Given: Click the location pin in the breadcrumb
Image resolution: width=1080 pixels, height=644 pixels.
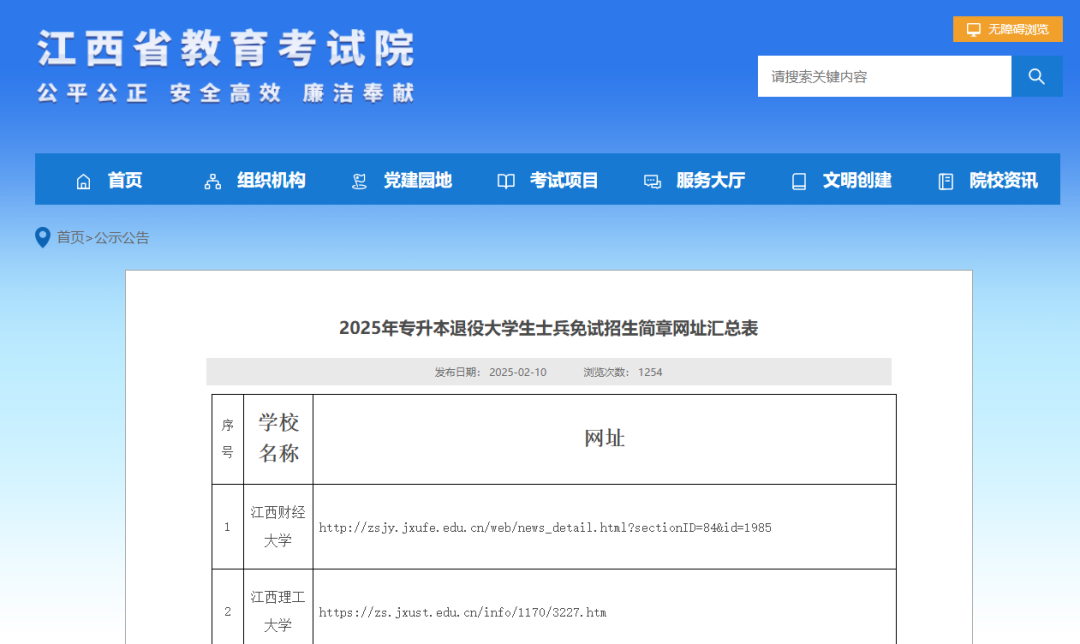Looking at the screenshot, I should coord(41,237).
